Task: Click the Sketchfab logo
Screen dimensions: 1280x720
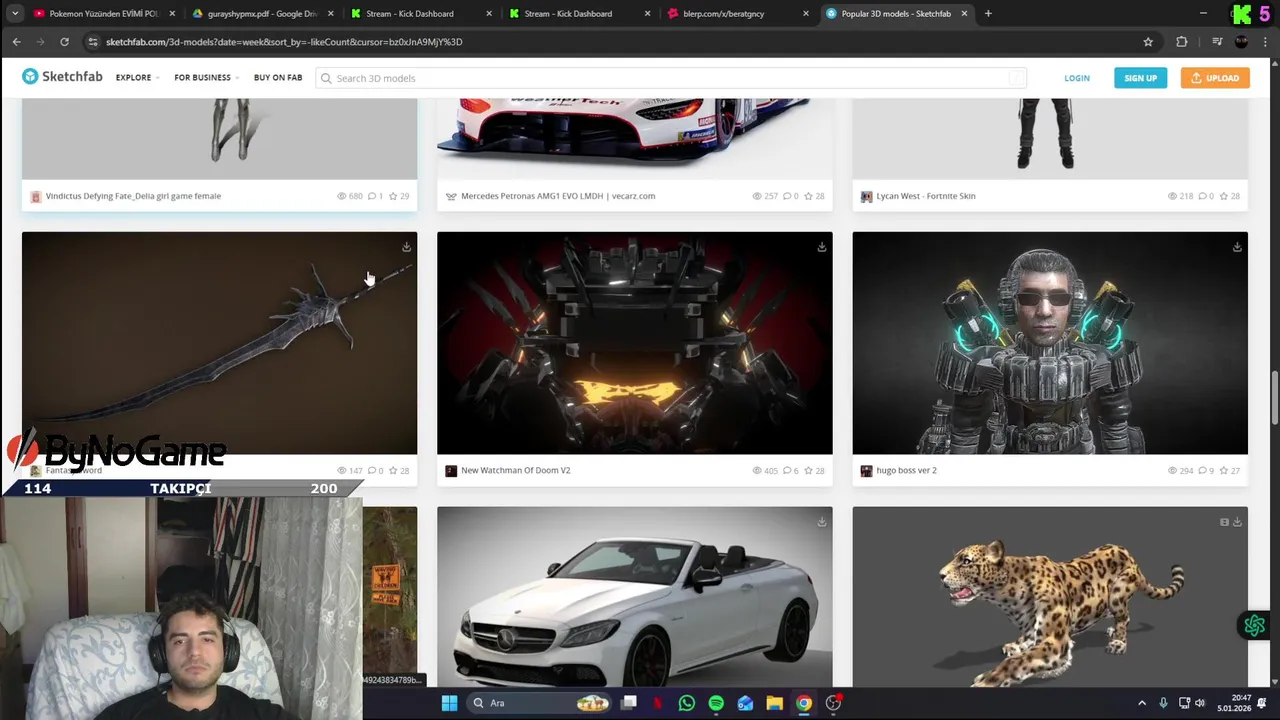Action: [62, 77]
